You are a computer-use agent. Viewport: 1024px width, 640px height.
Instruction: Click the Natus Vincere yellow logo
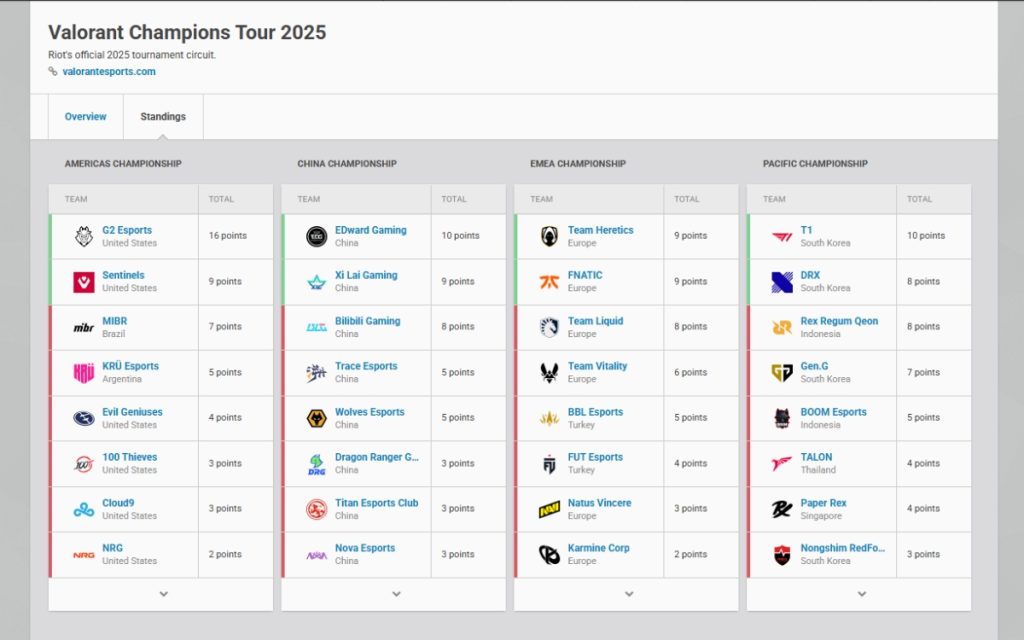coord(549,509)
